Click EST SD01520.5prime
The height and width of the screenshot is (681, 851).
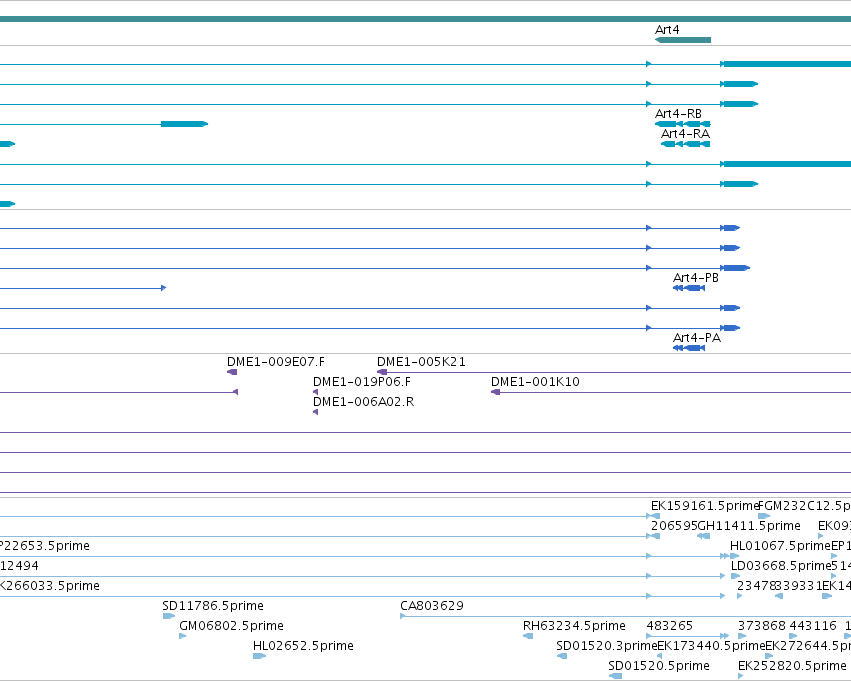(615, 676)
